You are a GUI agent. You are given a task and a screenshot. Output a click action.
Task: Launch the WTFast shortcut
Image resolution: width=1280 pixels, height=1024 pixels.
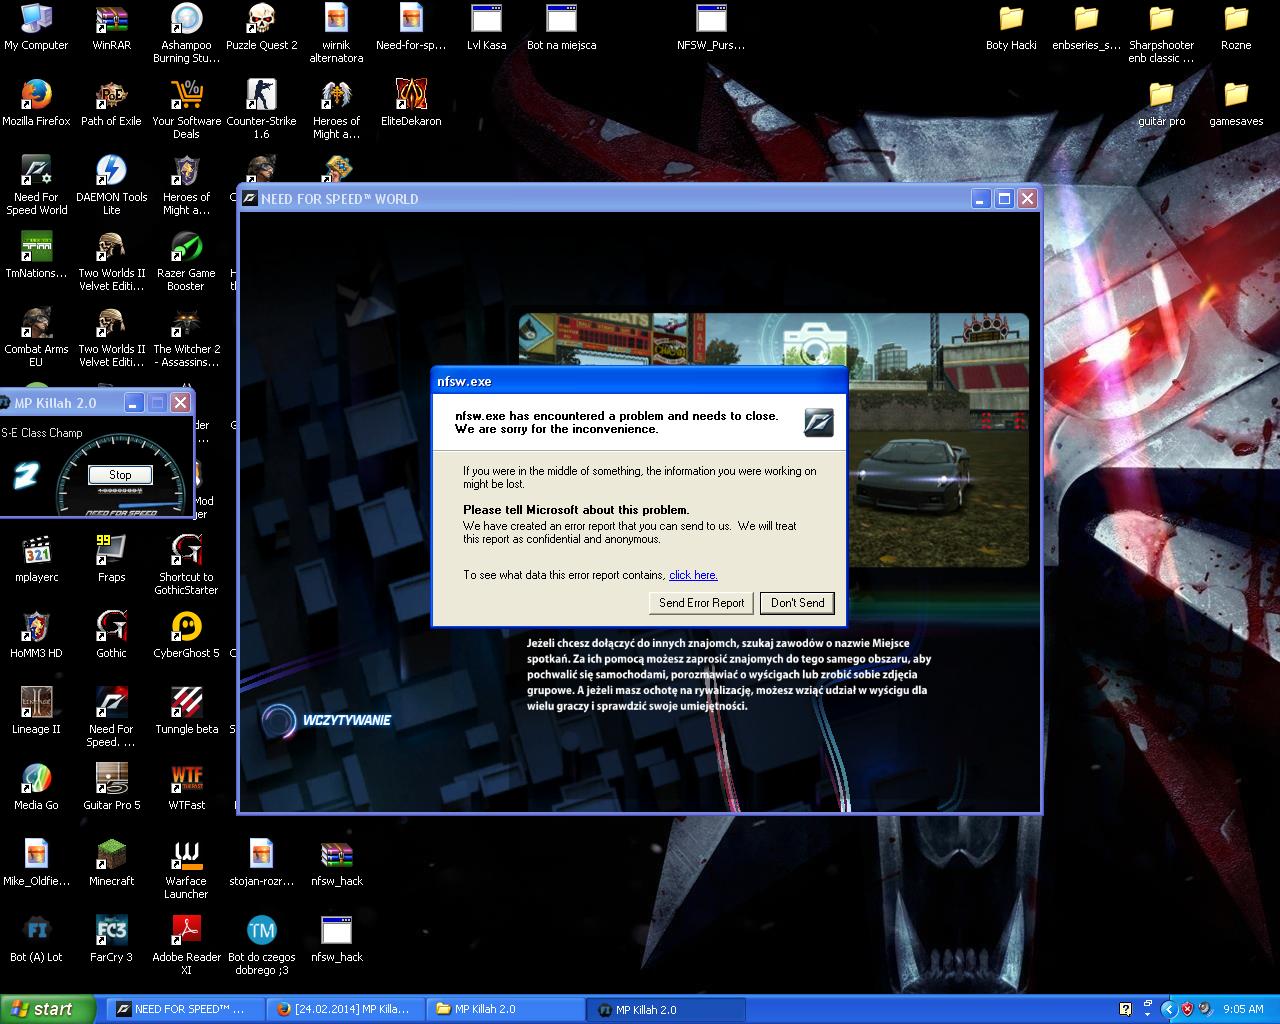(x=186, y=787)
